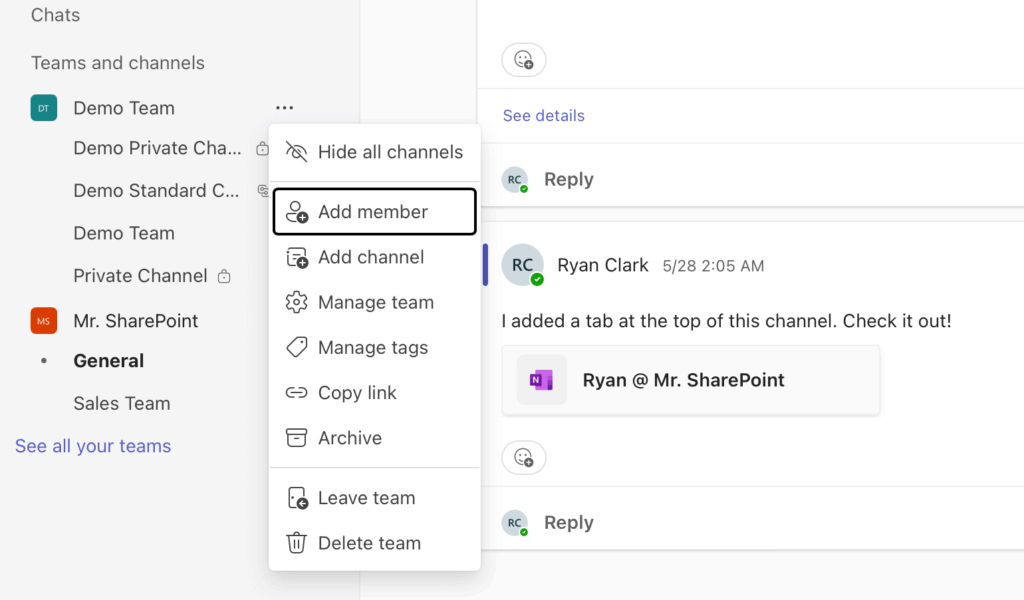Click the lock icon beside Demo Private Channel
Image resolution: width=1024 pixels, height=600 pixels.
(x=262, y=148)
